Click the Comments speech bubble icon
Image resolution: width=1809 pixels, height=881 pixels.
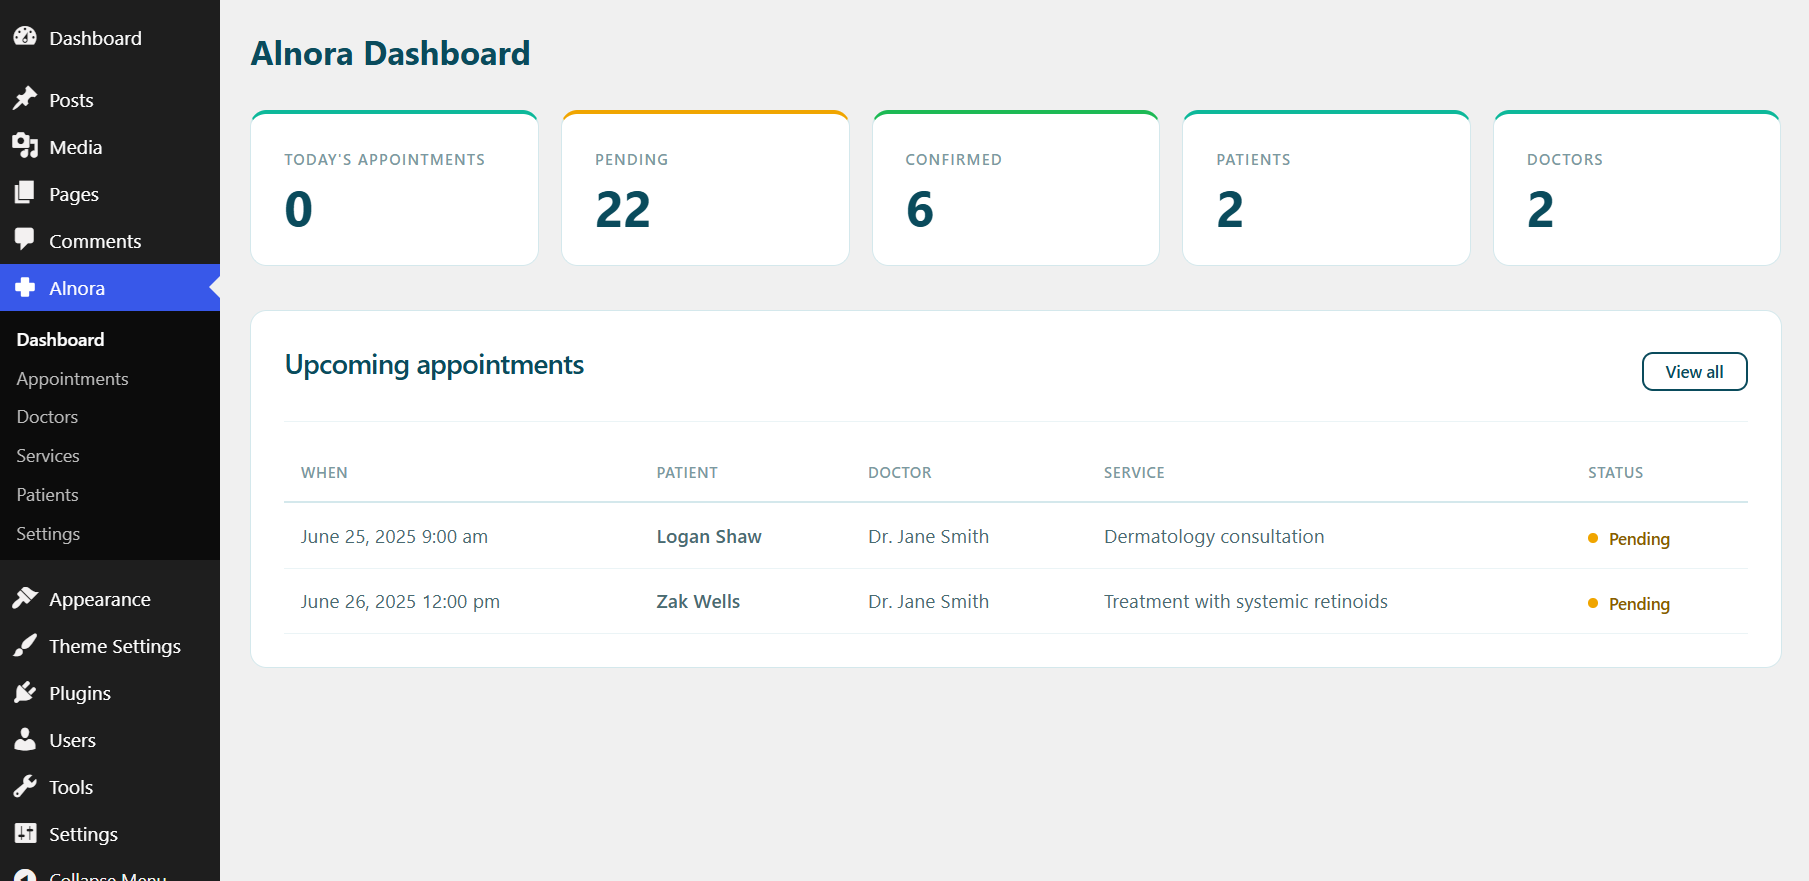[x=25, y=240]
